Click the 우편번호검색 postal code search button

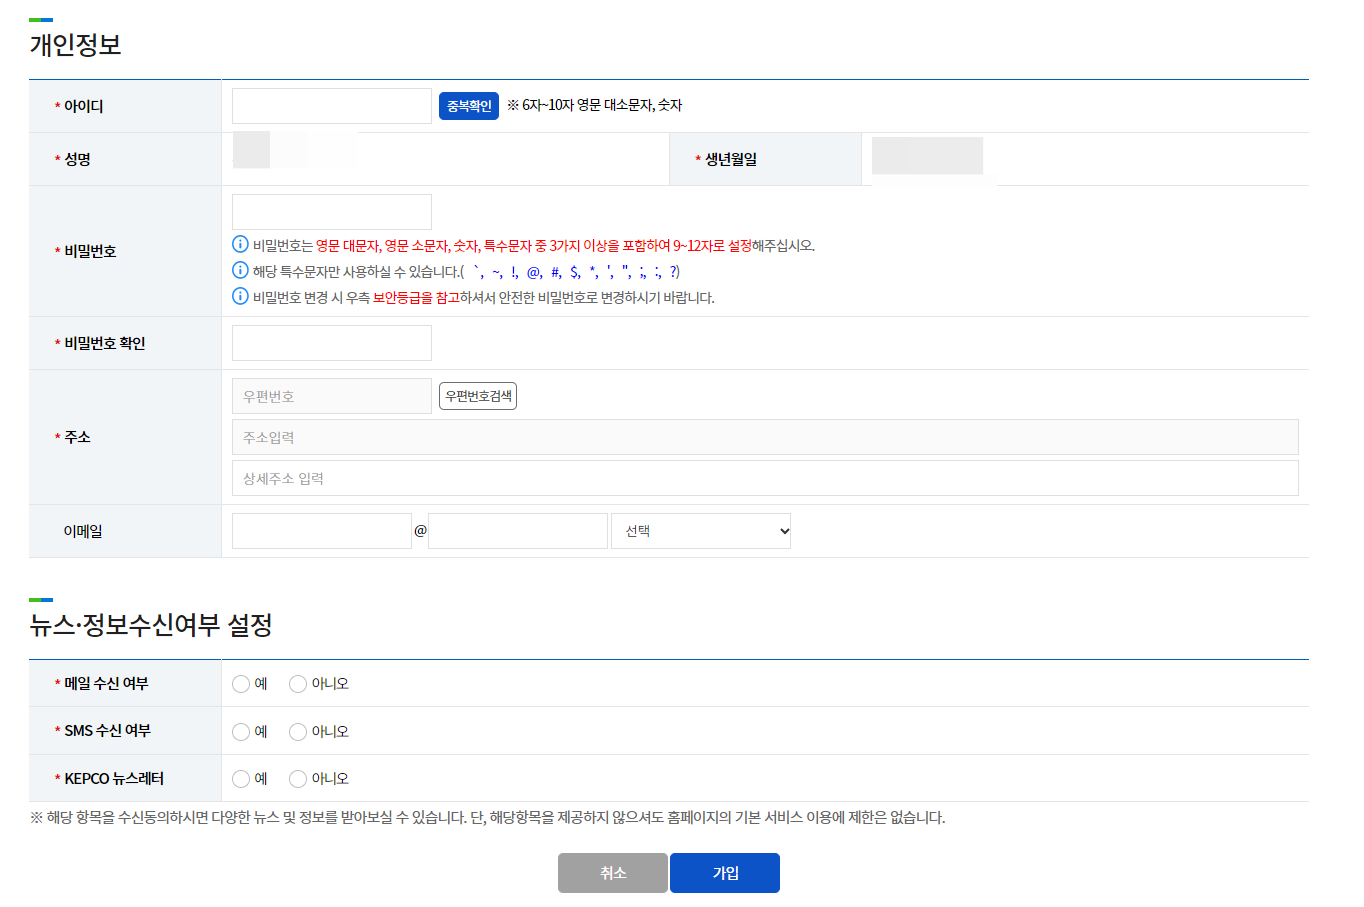[477, 395]
